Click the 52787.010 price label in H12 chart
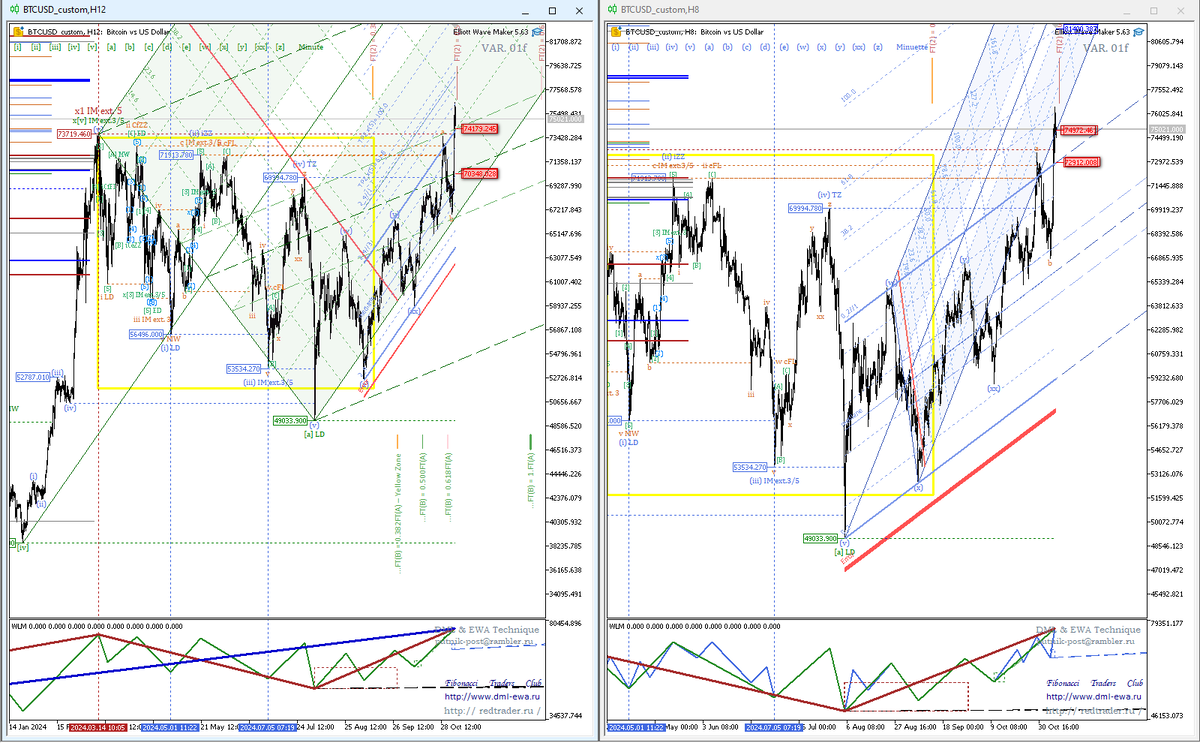The image size is (1200, 743). 33,377
